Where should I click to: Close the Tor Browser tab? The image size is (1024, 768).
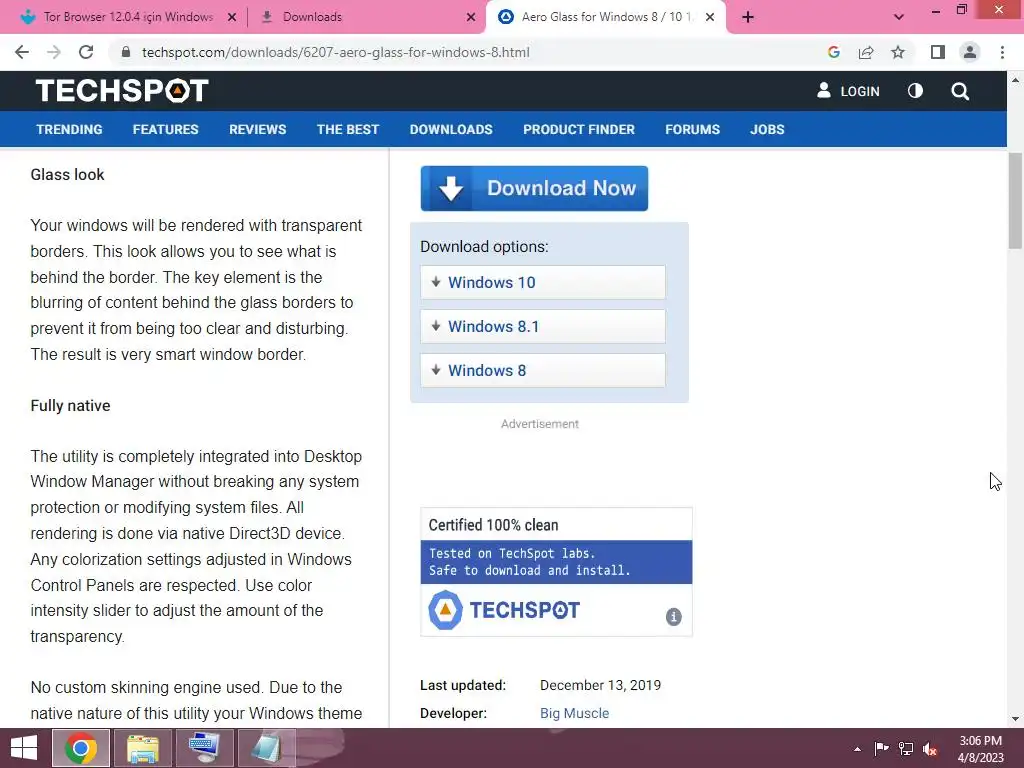(231, 18)
